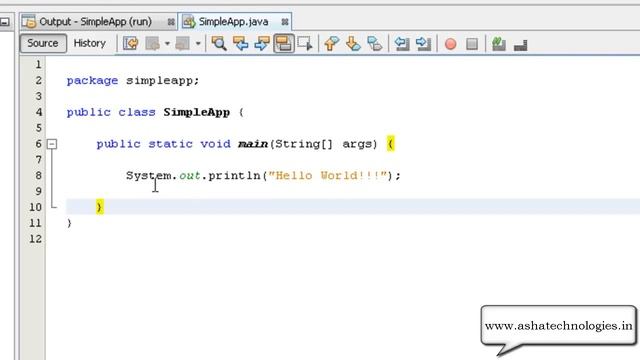Click the 'main' method name on line 6

[x=253, y=144]
